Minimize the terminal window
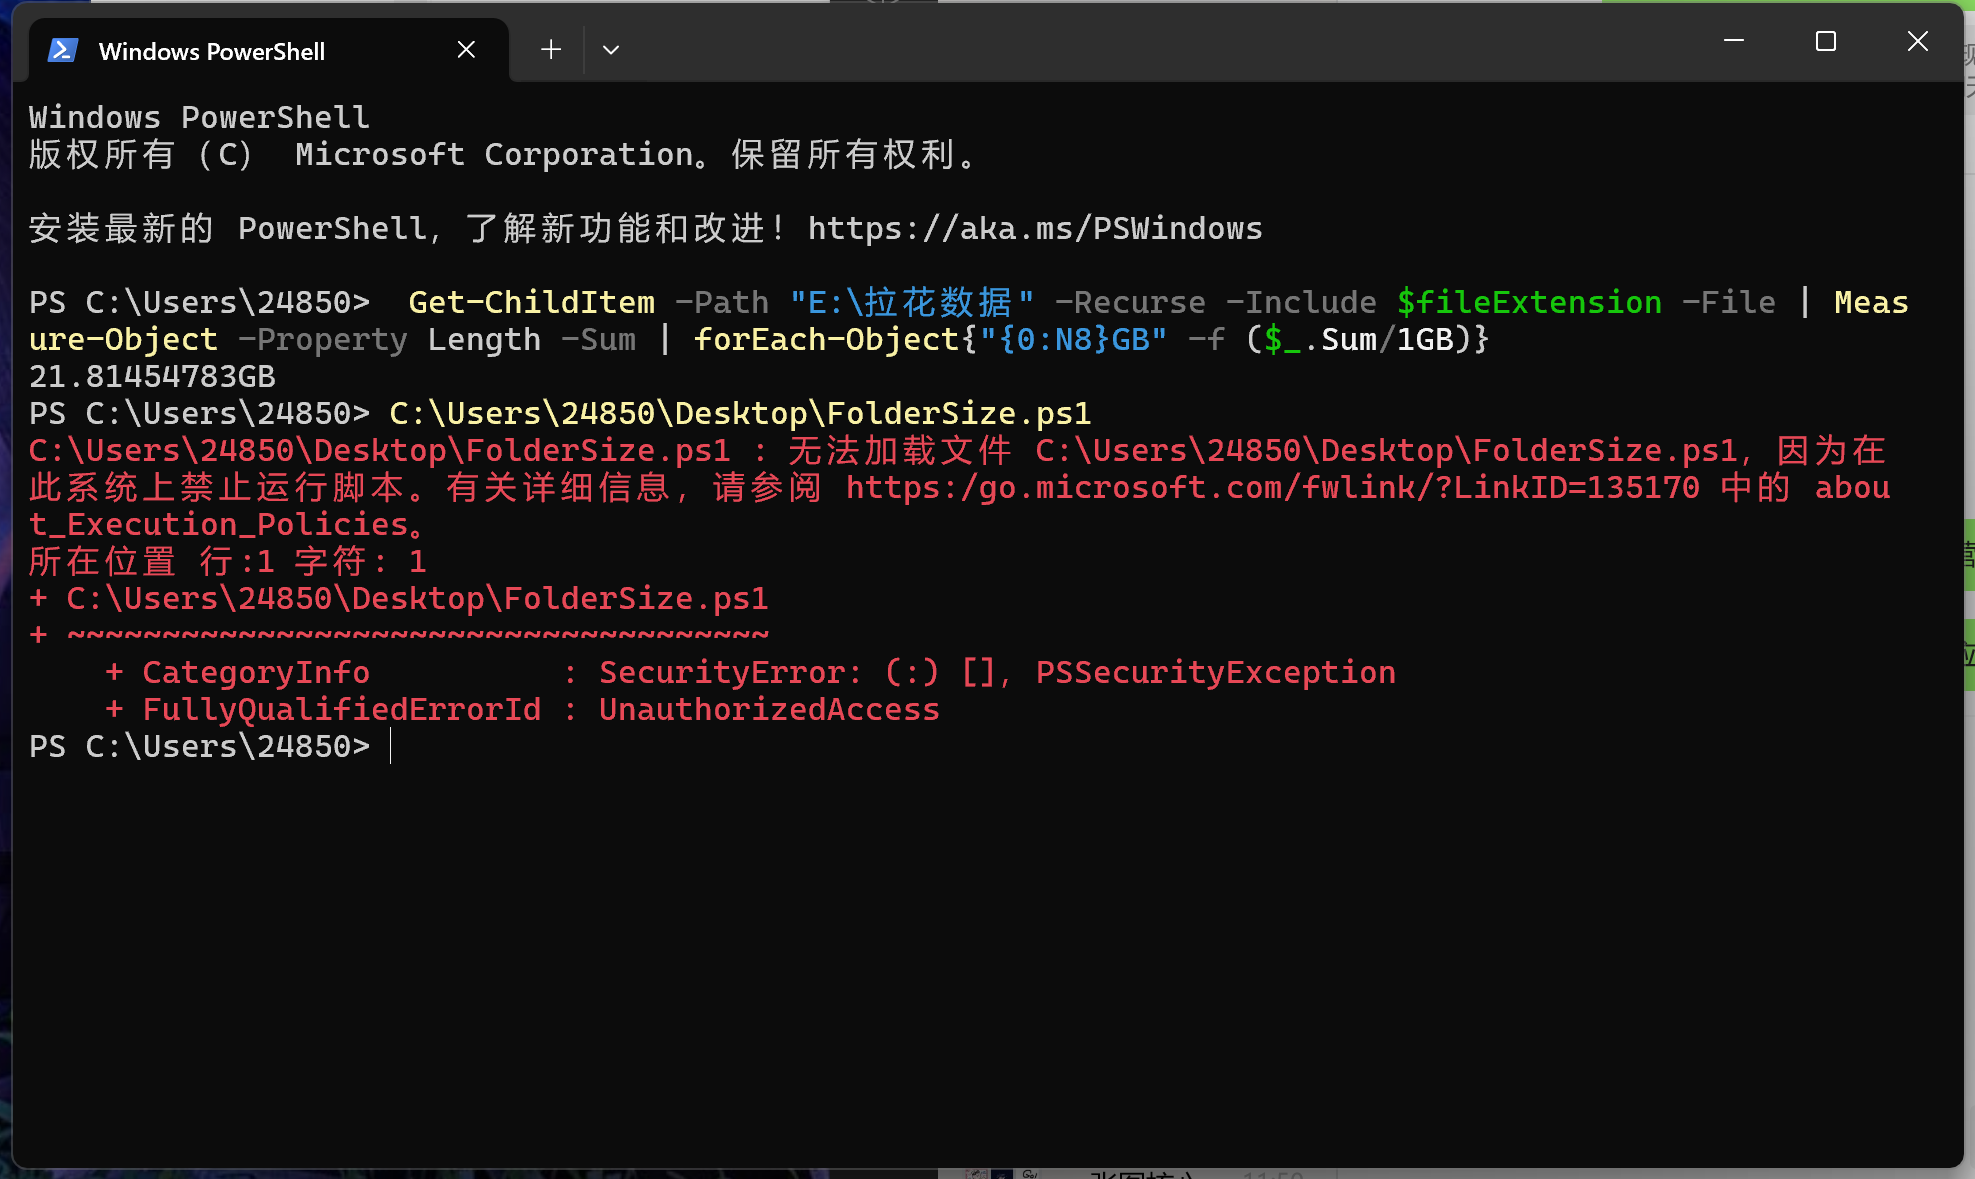 click(1733, 41)
